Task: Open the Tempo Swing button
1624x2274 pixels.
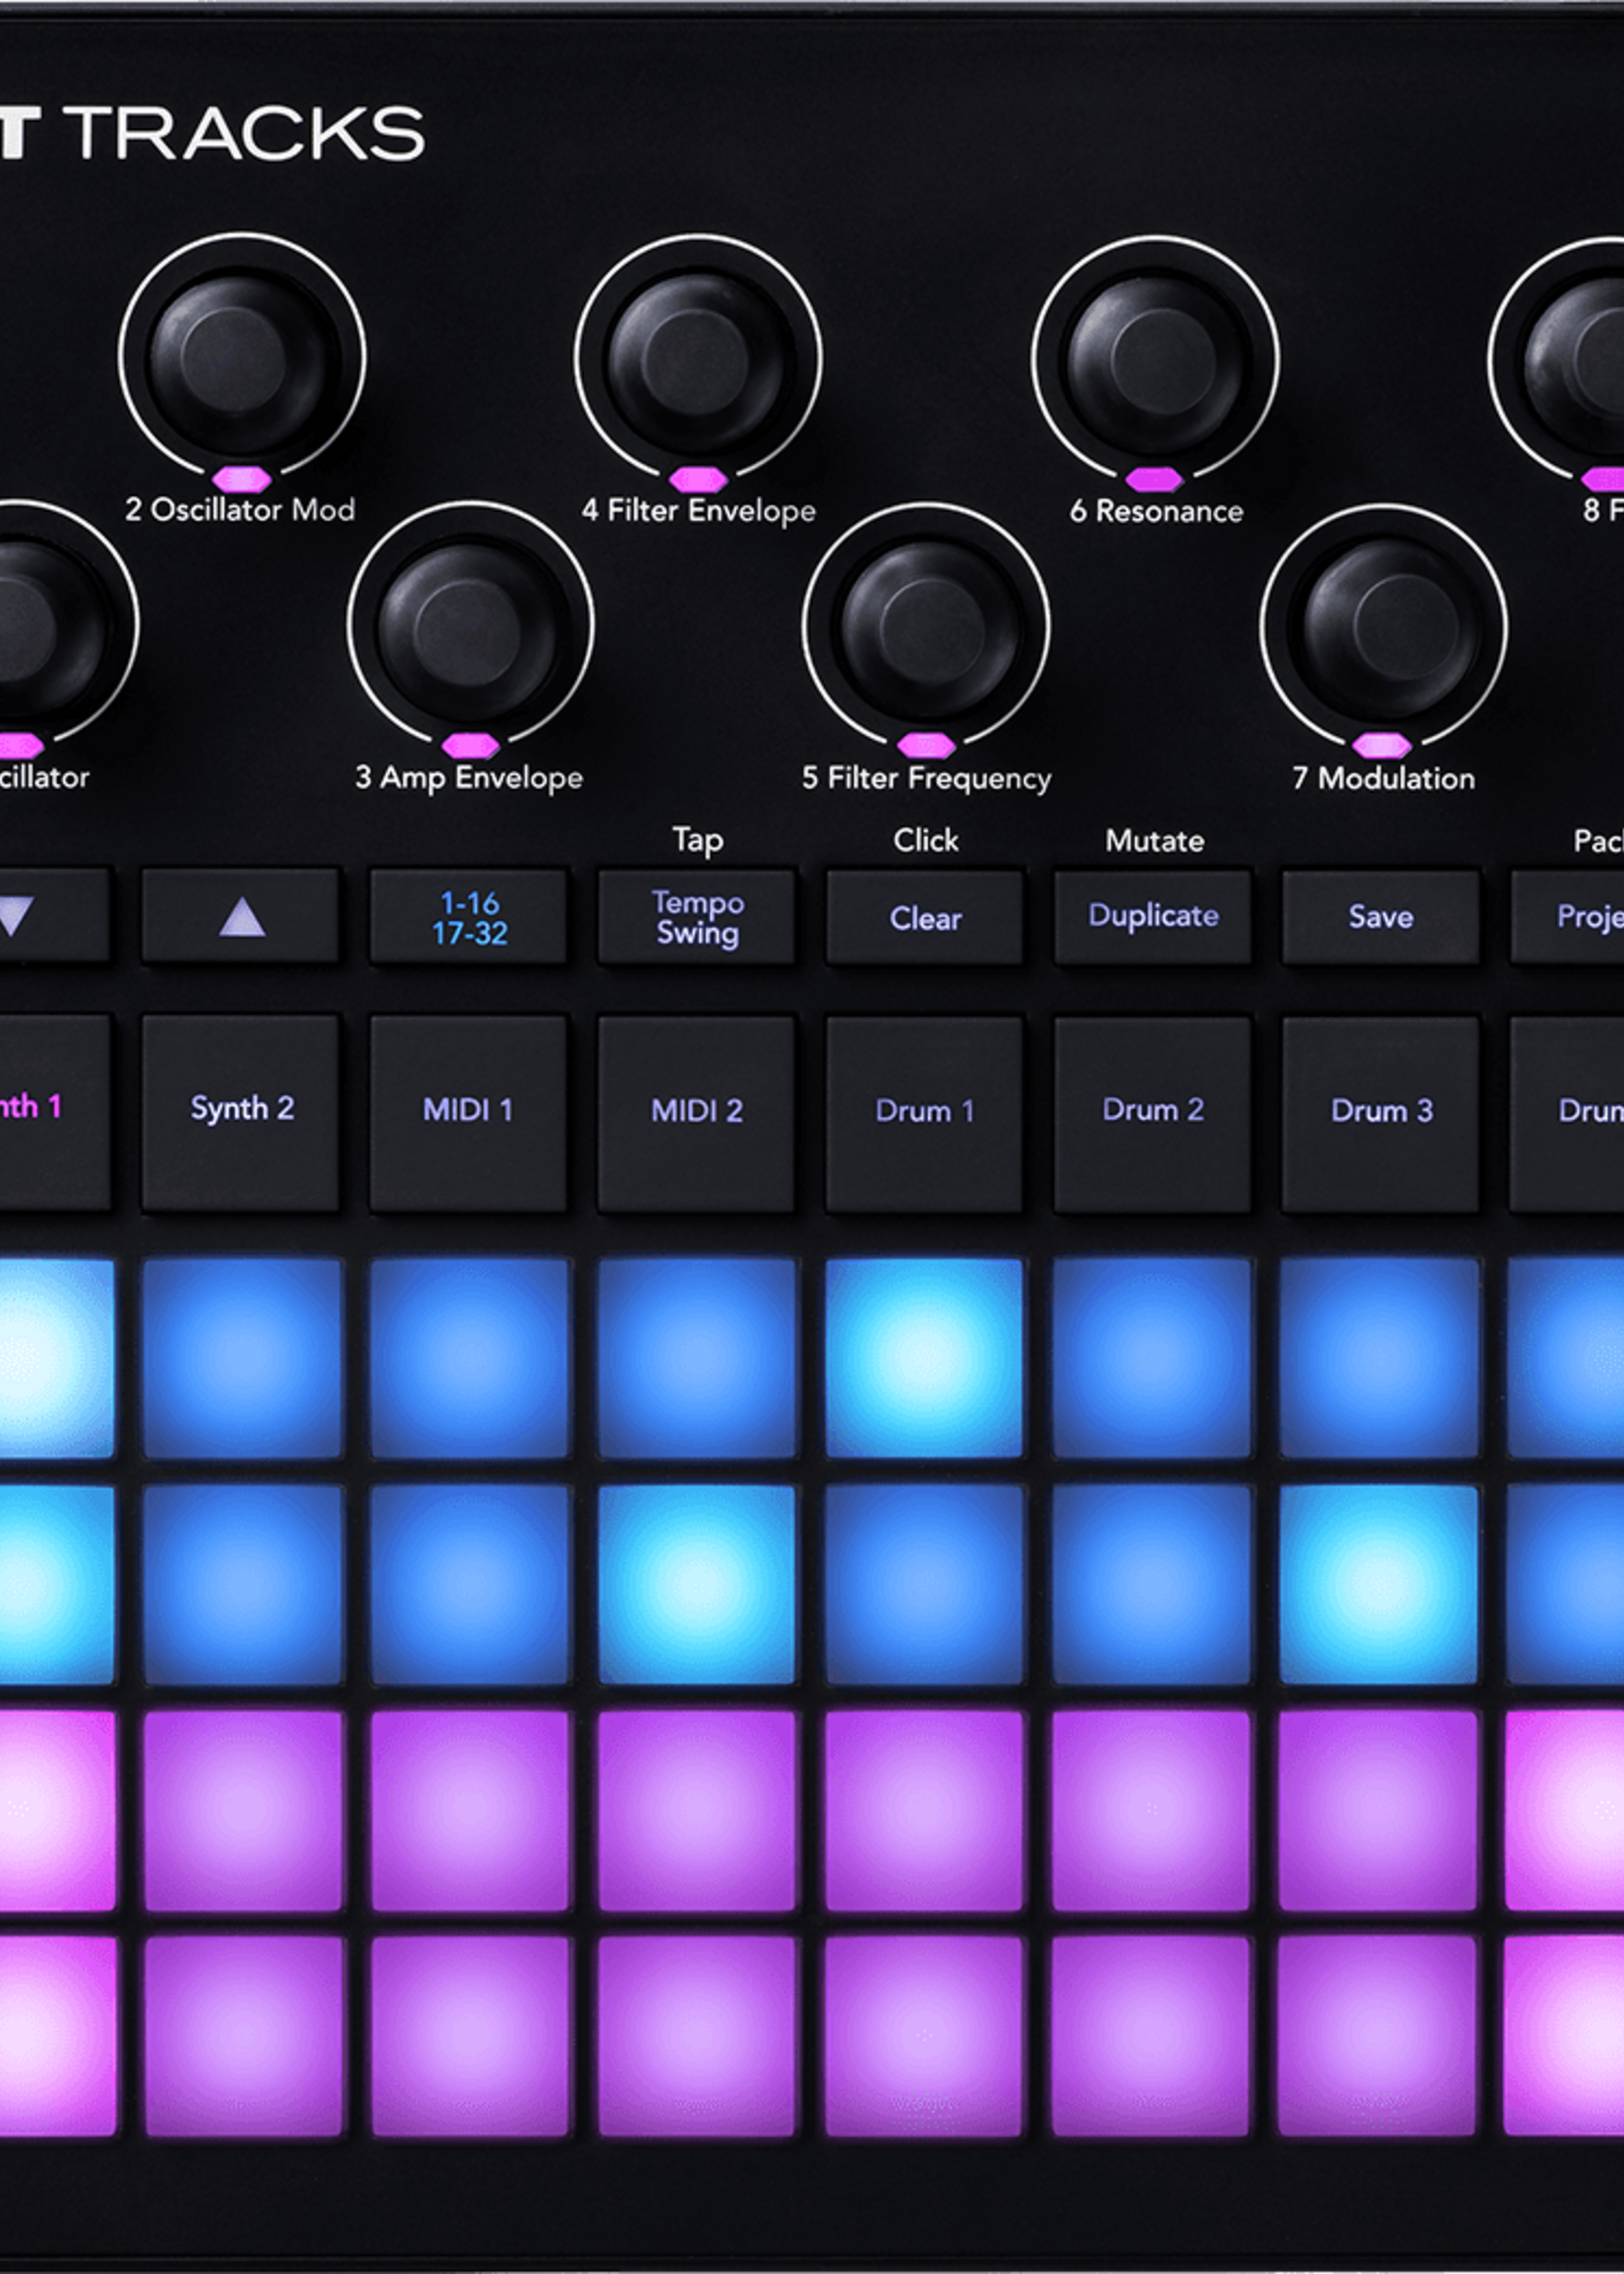Action: pos(697,917)
